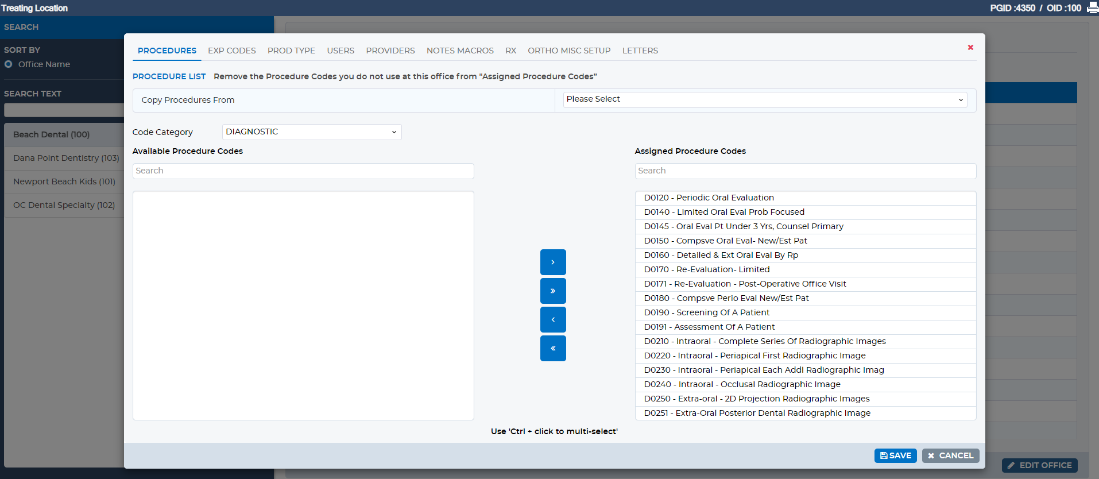Image resolution: width=1099 pixels, height=479 pixels.
Task: Open the Code Category DIAGNOSTIC dropdown
Action: [312, 131]
